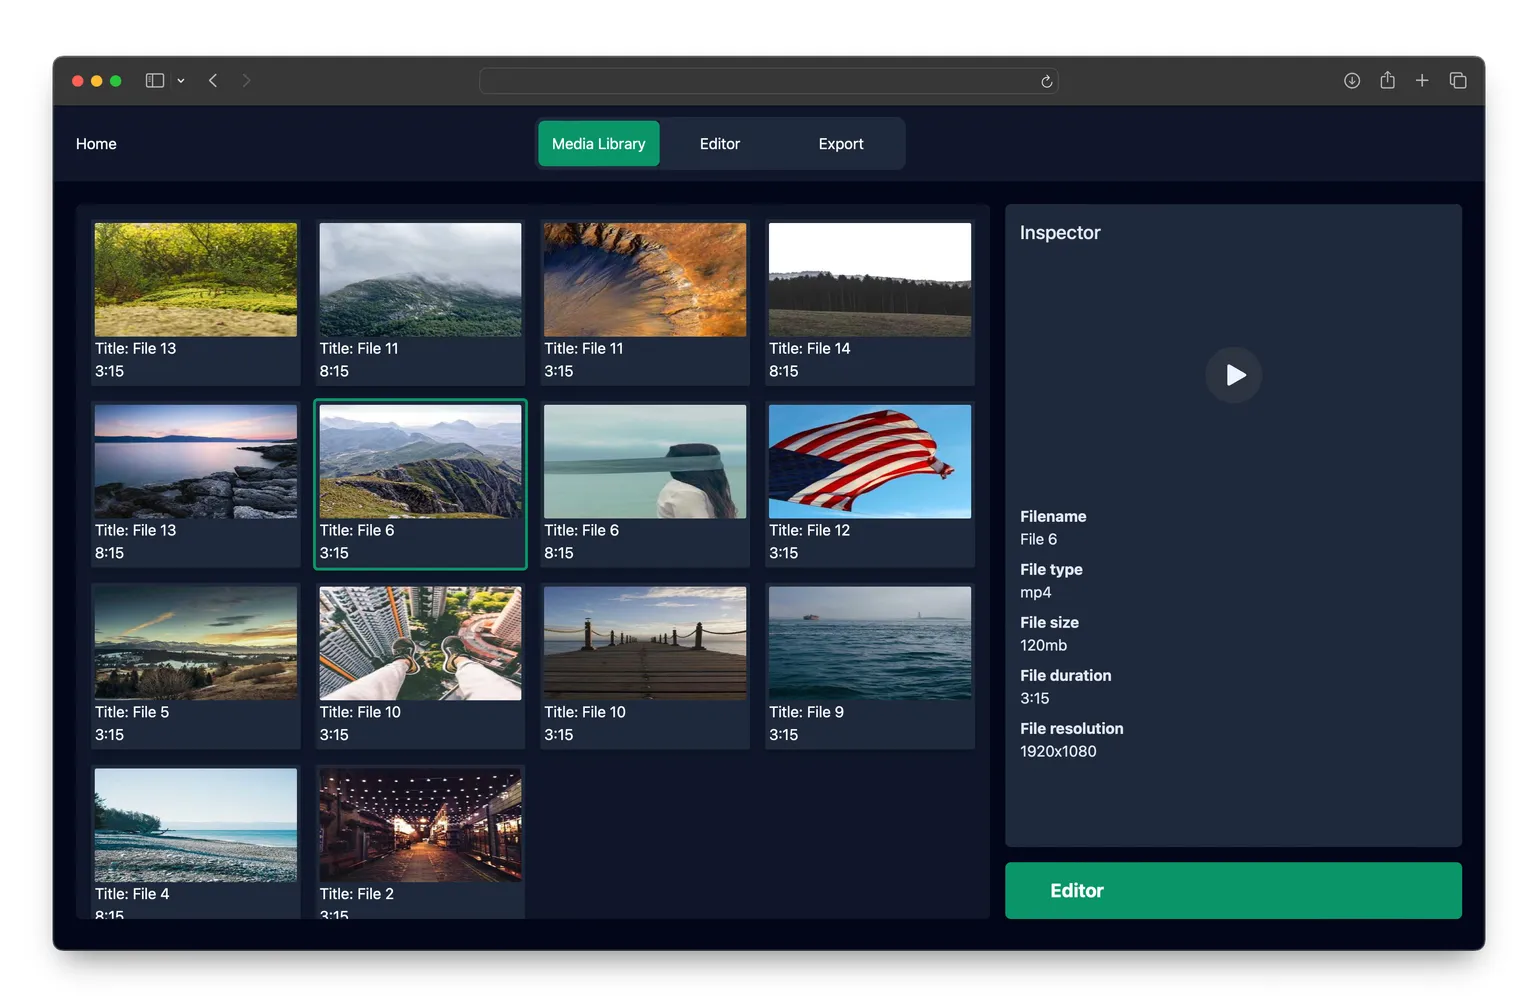Open a new tab with plus icon

click(1422, 81)
